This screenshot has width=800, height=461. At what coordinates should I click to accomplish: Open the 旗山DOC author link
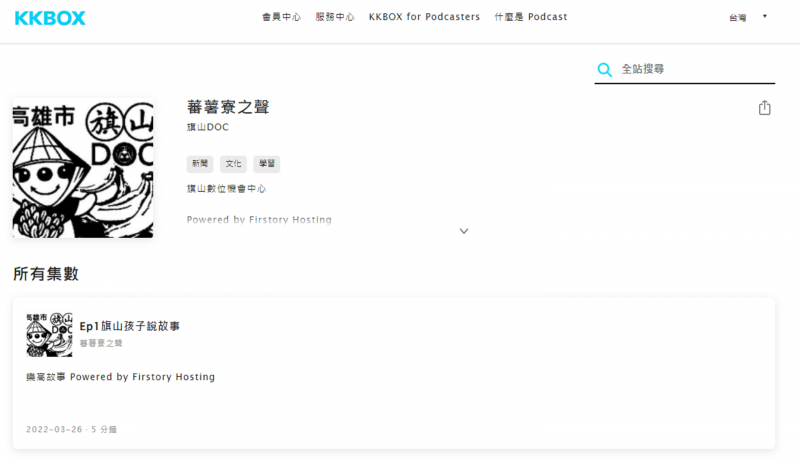(x=208, y=127)
